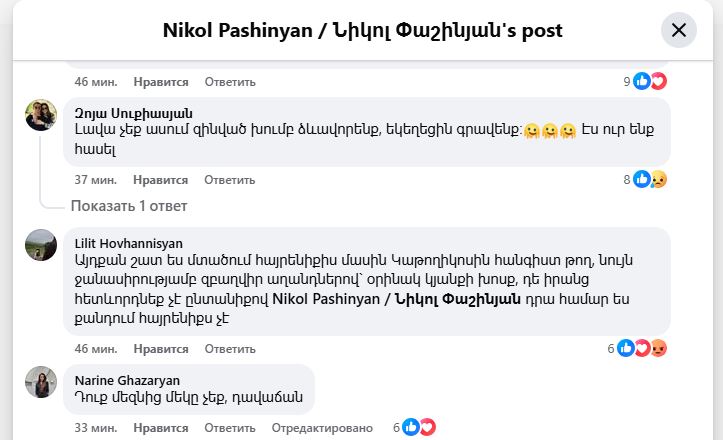723x440 pixels.
Task: View reactions on Զոյա Սուքիասյան's comment
Action: tap(649, 180)
